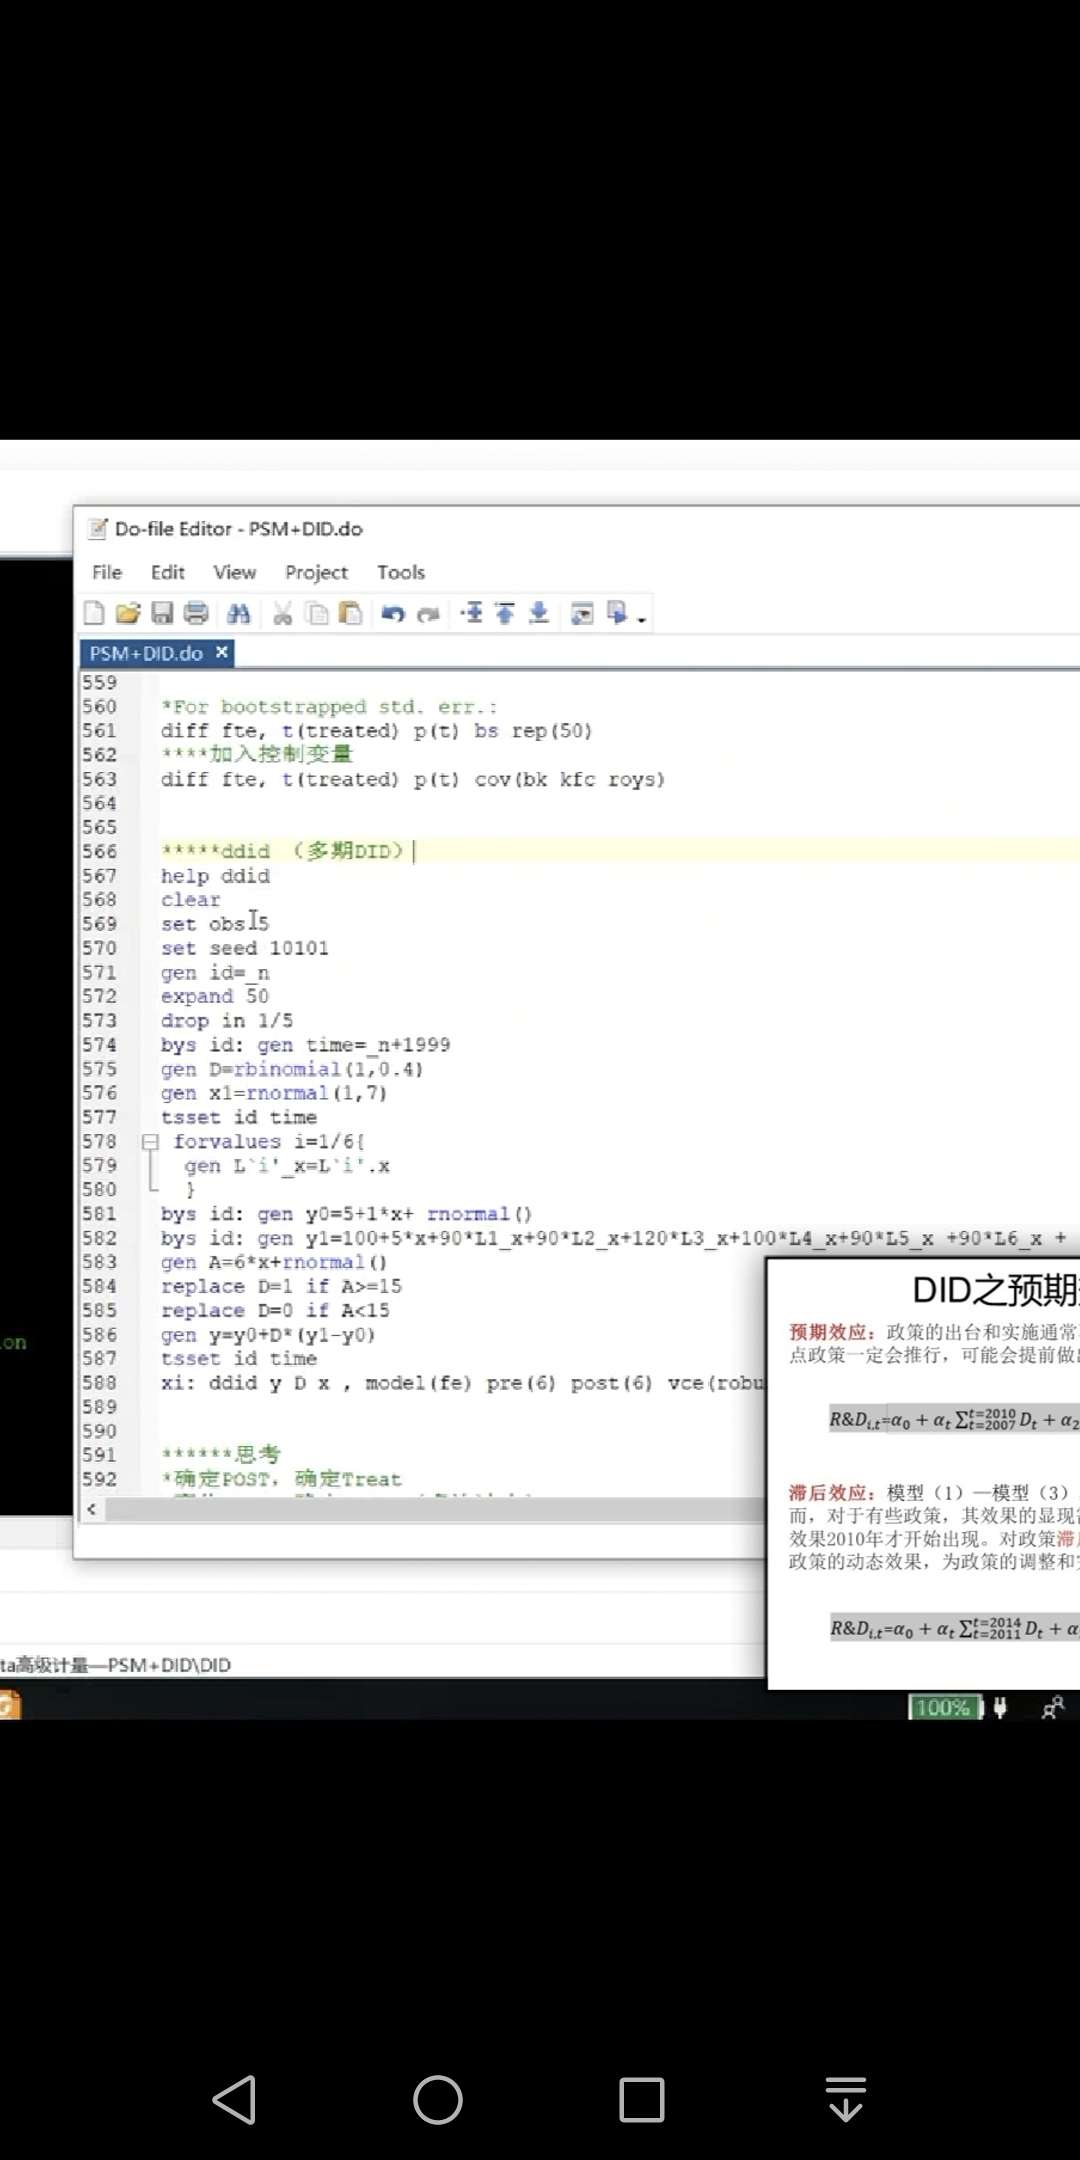The width and height of the screenshot is (1080, 2160).
Task: Click 'tsset id time' on line 577
Action: (x=239, y=1117)
